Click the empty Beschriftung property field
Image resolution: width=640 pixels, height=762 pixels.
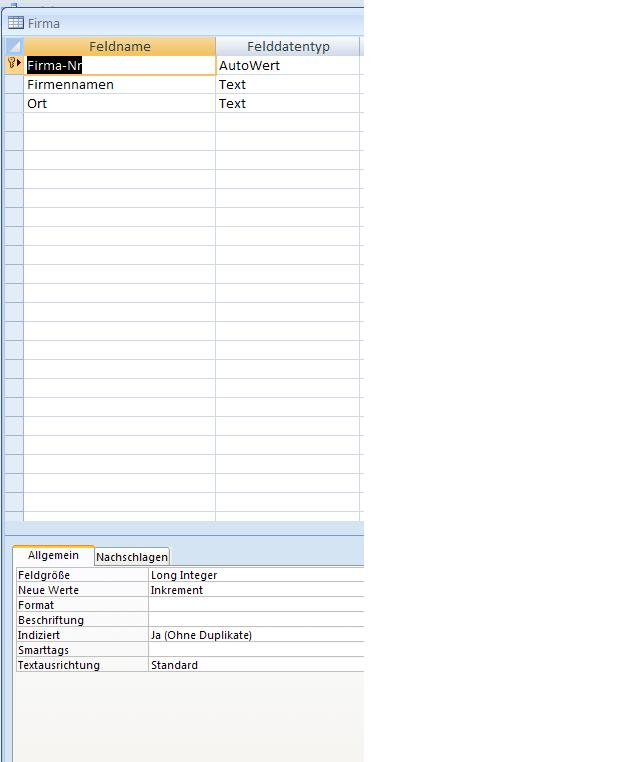coord(256,620)
